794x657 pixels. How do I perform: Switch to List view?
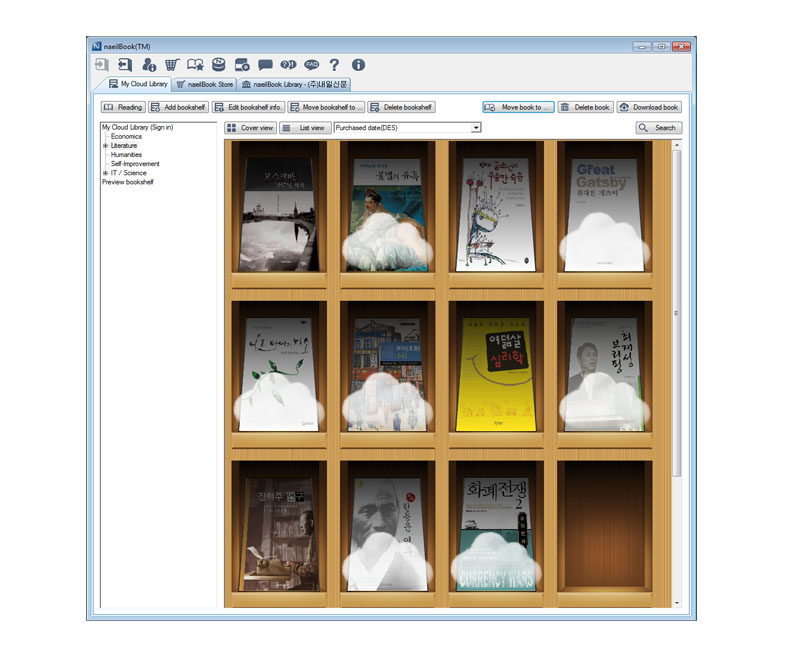point(305,128)
